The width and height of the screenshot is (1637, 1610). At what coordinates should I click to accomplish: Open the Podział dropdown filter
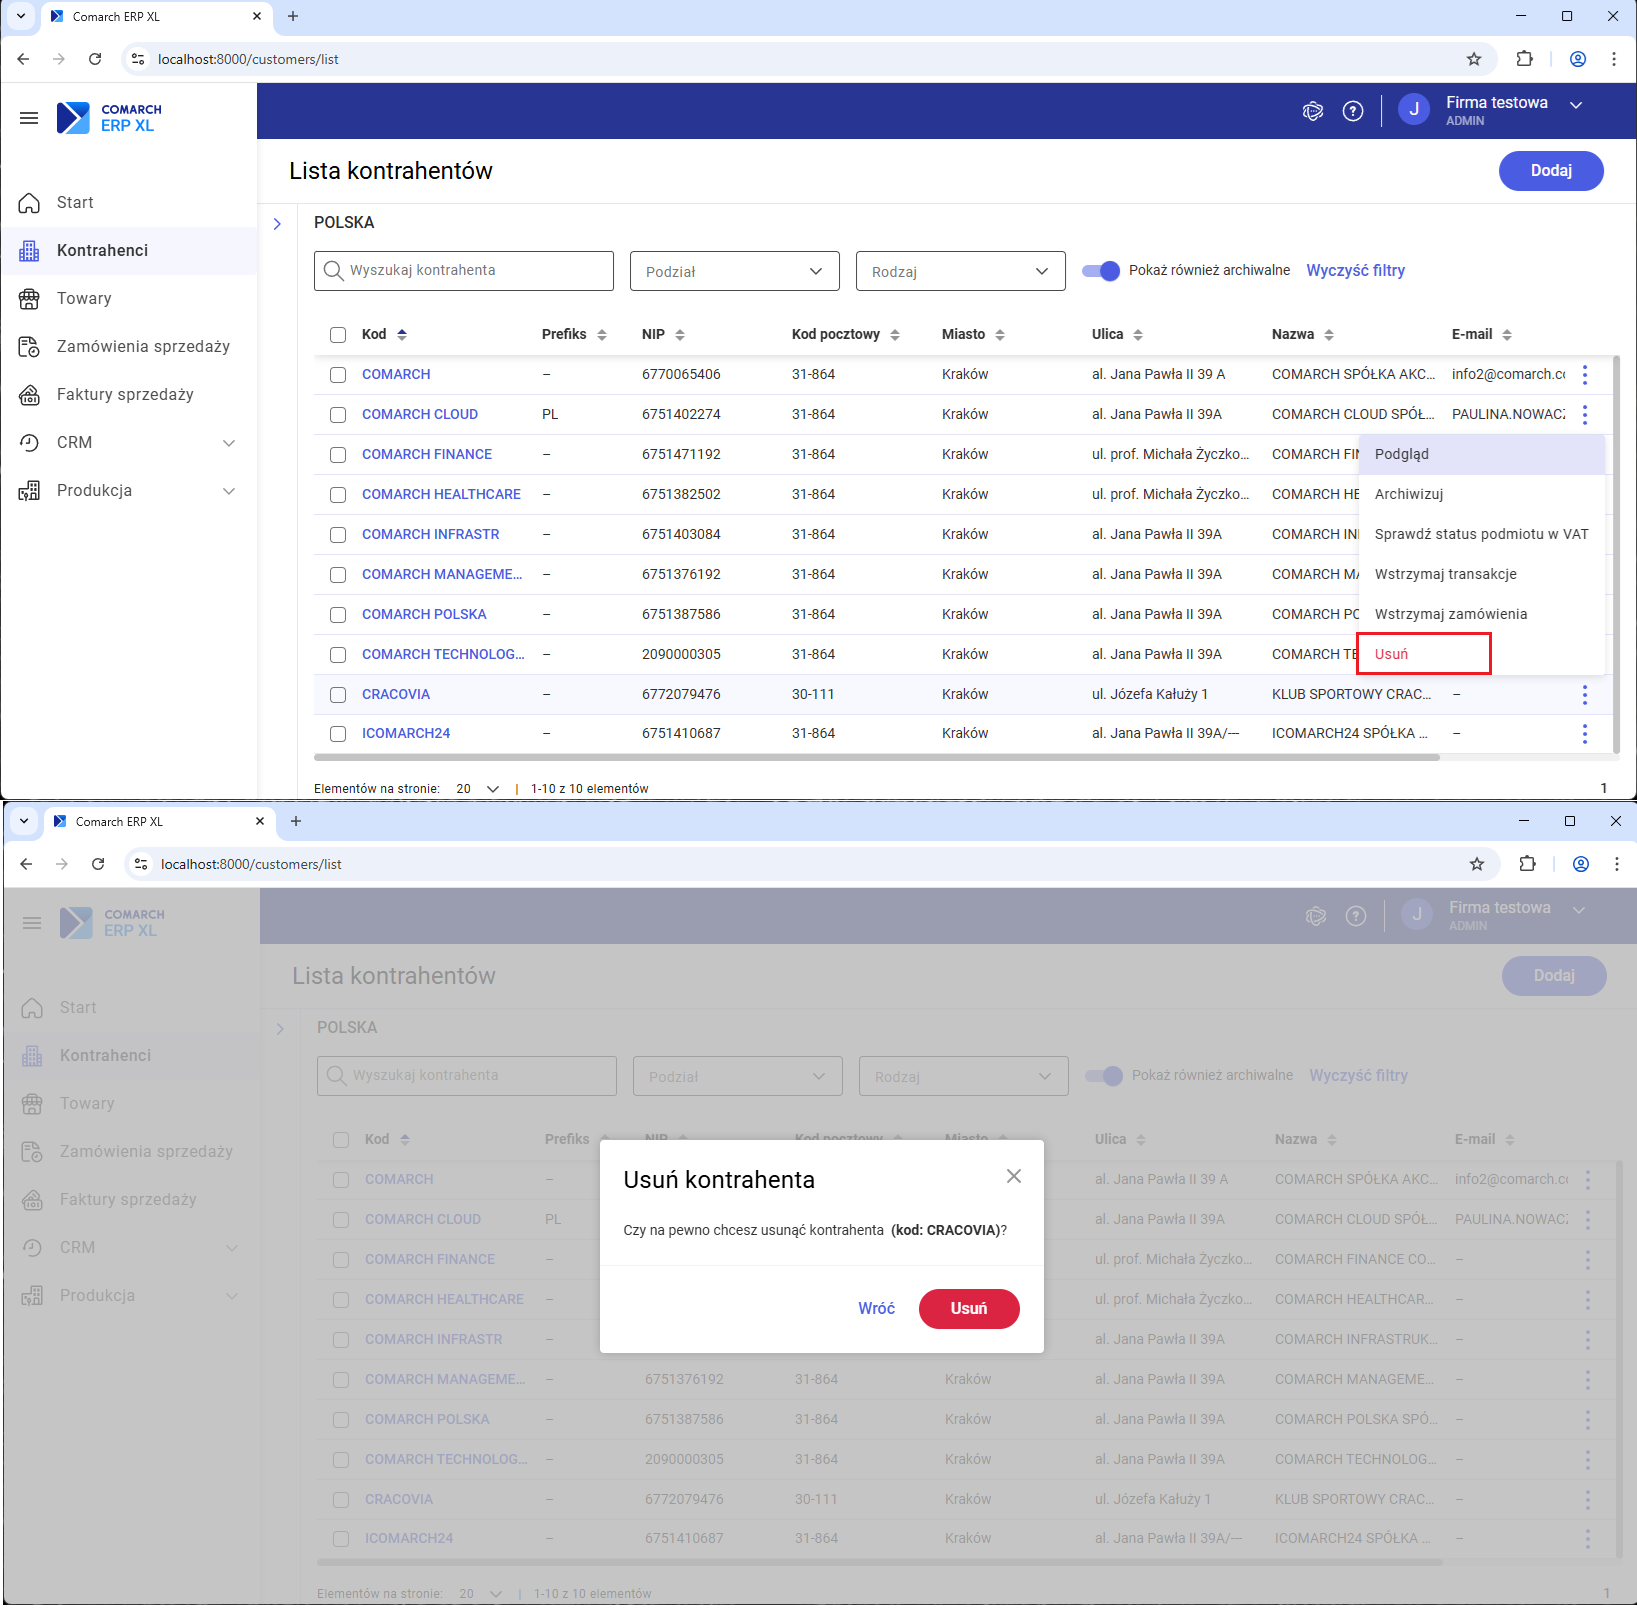pyautogui.click(x=734, y=271)
